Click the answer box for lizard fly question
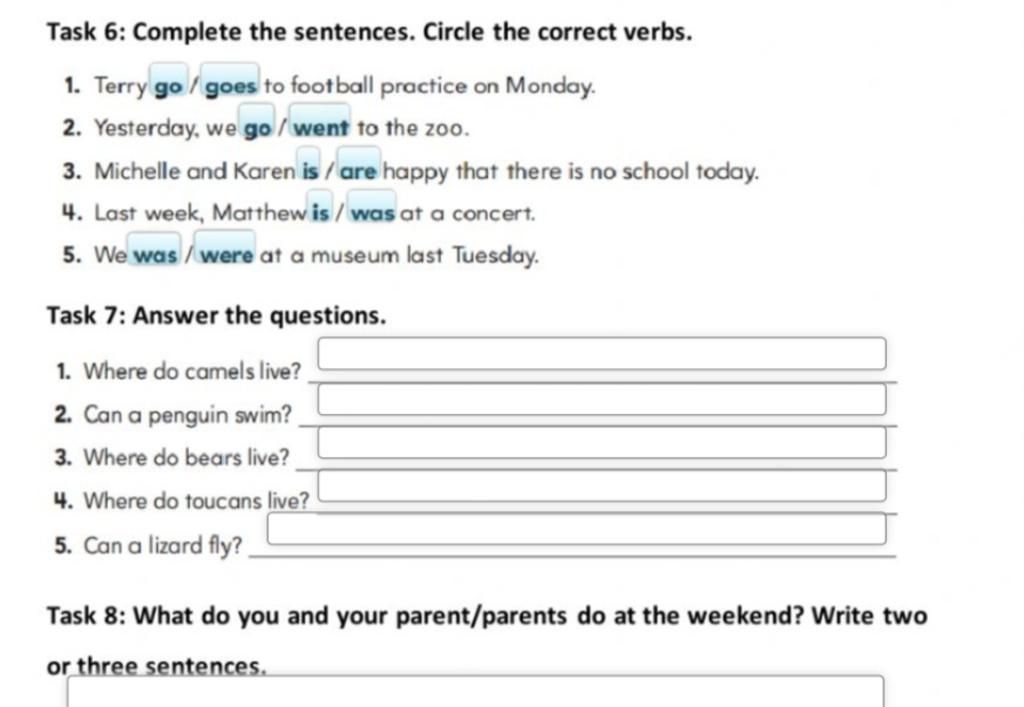 pos(577,529)
